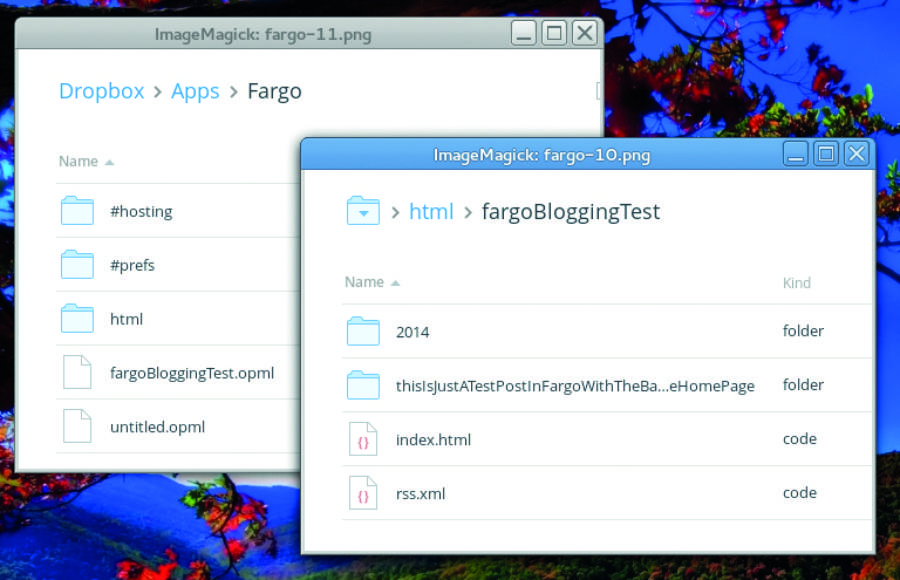The height and width of the screenshot is (580, 900).
Task: Click the index.html code file icon
Action: [x=363, y=439]
